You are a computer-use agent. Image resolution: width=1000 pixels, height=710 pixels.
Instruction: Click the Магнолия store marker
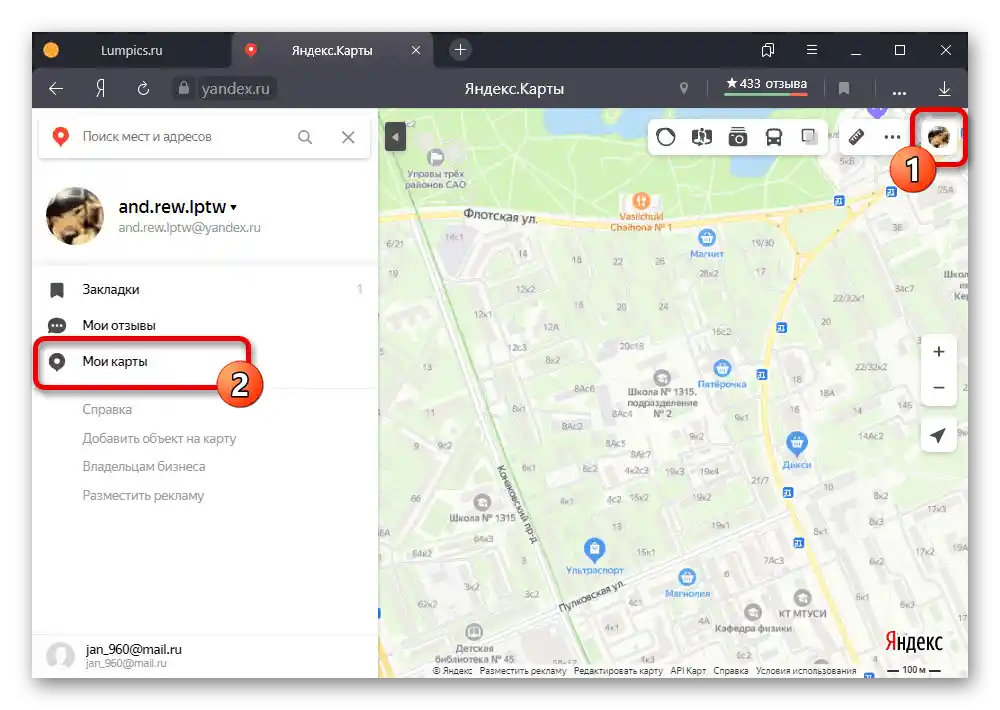click(687, 577)
